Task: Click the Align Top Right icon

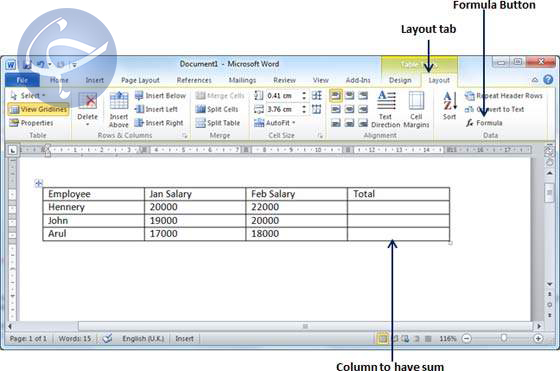Action: tap(363, 96)
